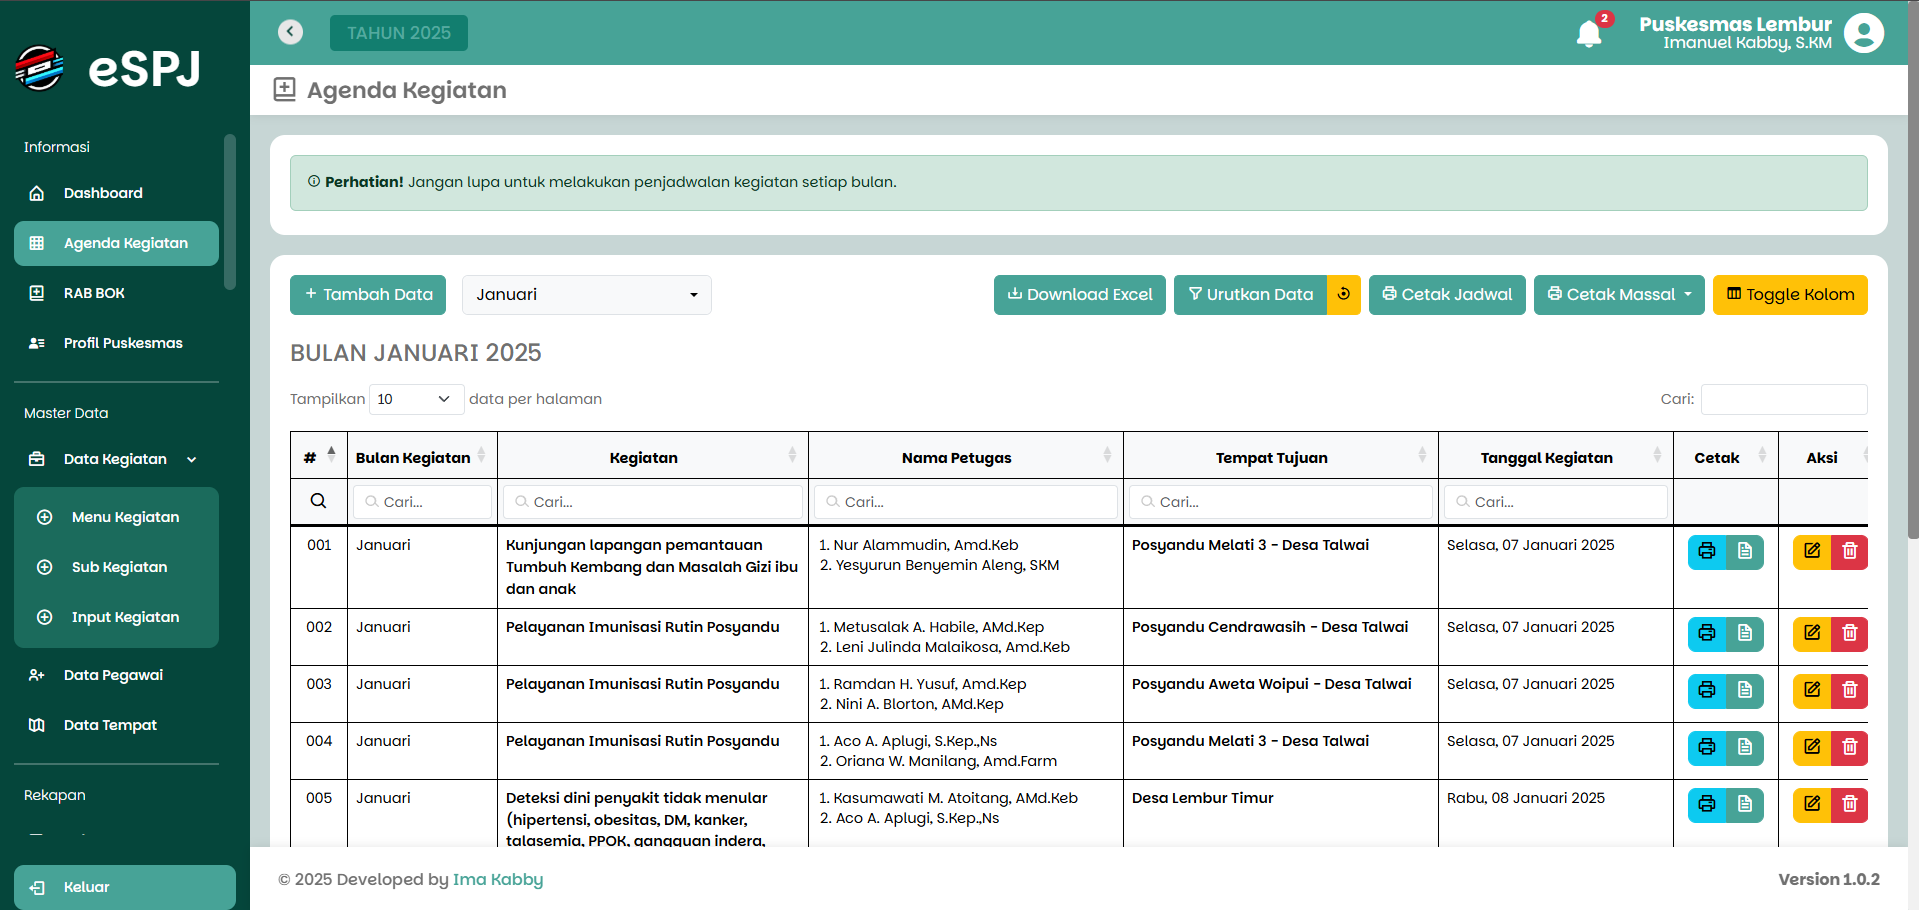Open document for row 002
The width and height of the screenshot is (1919, 910).
pyautogui.click(x=1745, y=633)
